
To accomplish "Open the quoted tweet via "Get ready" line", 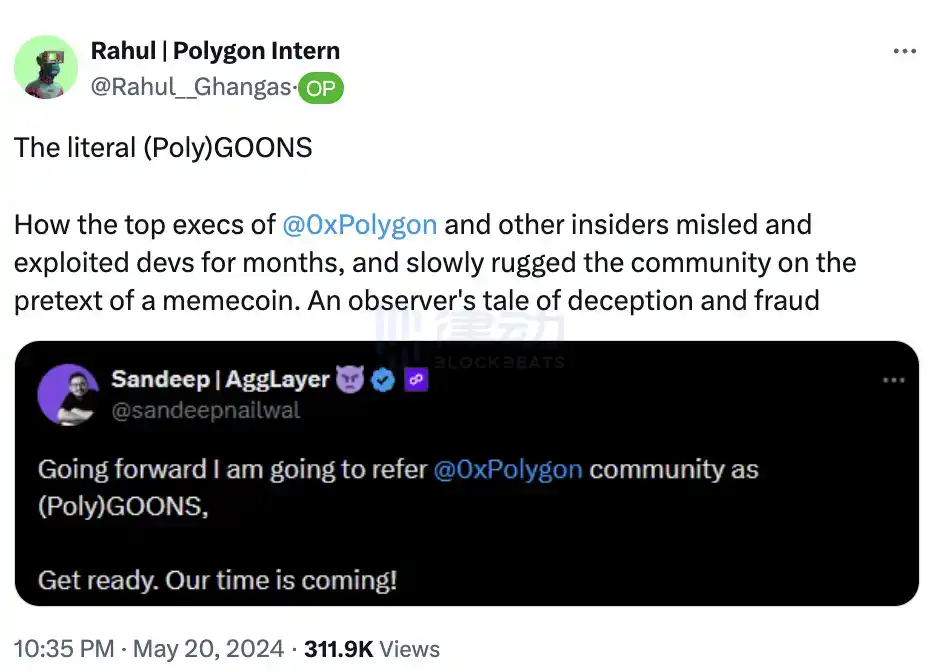I will tap(217, 579).
